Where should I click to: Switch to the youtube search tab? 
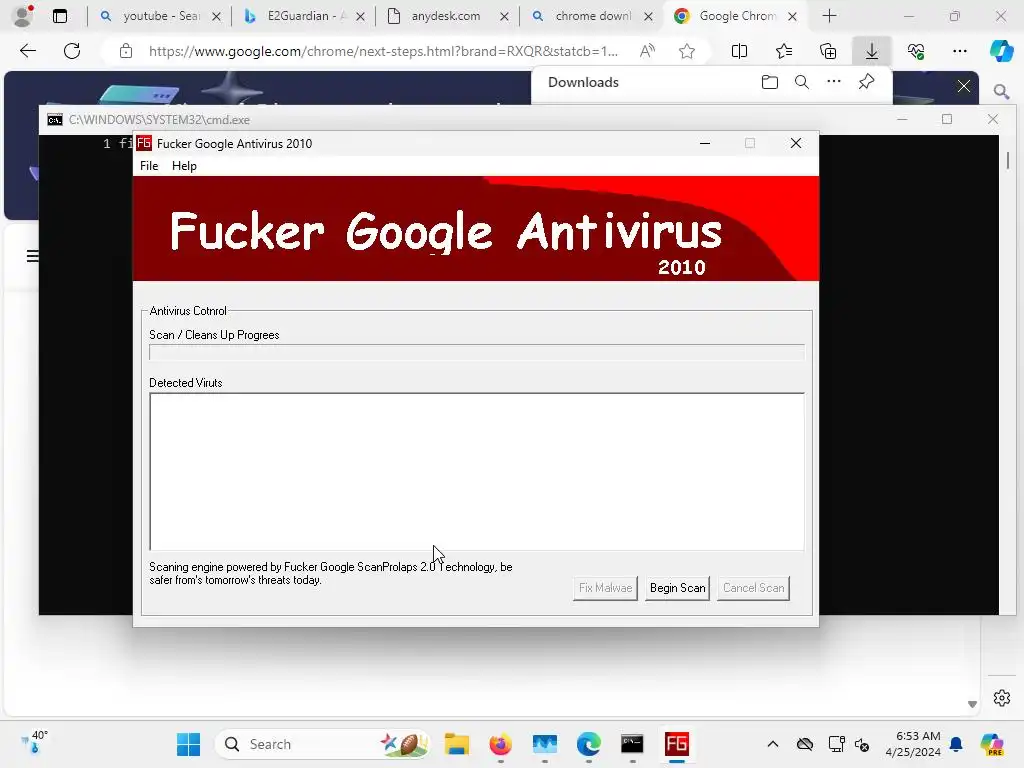pos(160,16)
